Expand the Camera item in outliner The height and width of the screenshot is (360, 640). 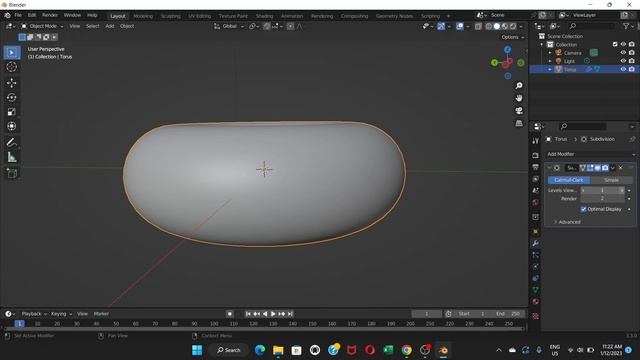tap(550, 53)
